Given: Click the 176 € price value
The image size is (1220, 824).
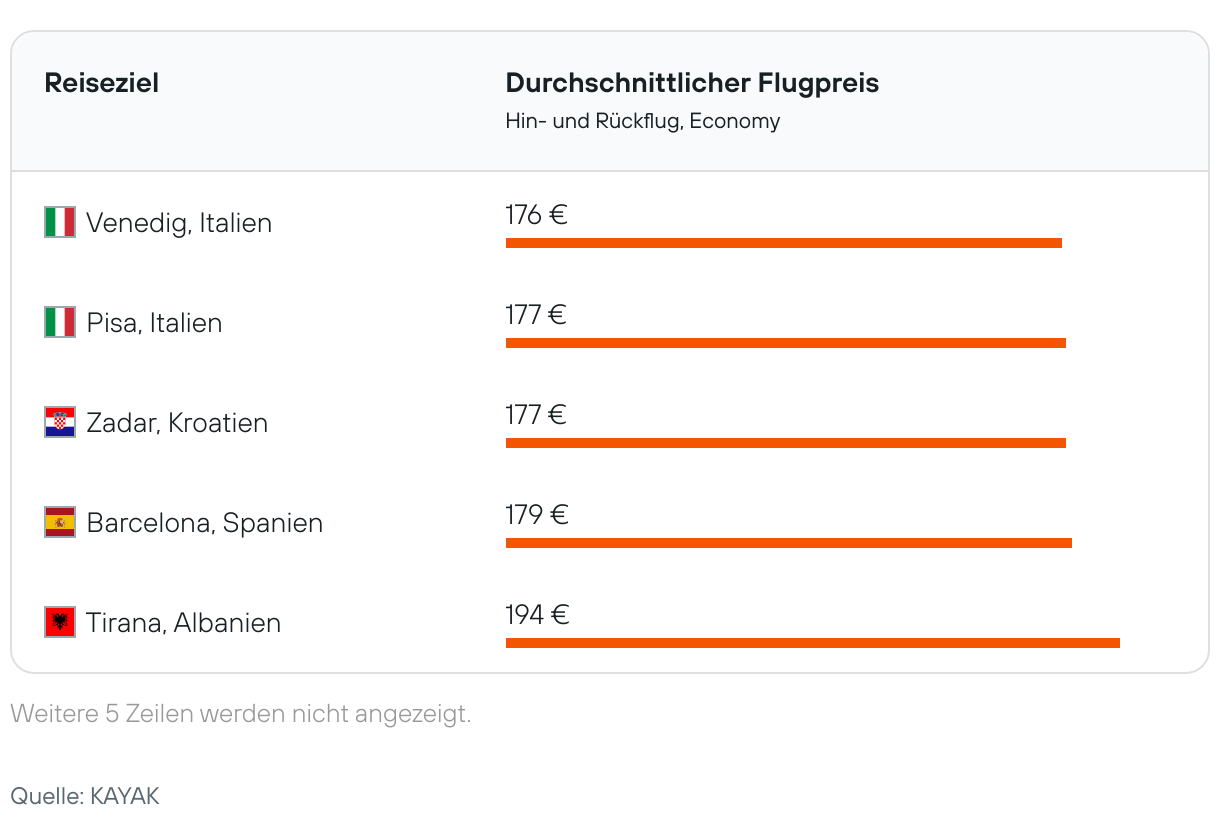Looking at the screenshot, I should tap(536, 215).
